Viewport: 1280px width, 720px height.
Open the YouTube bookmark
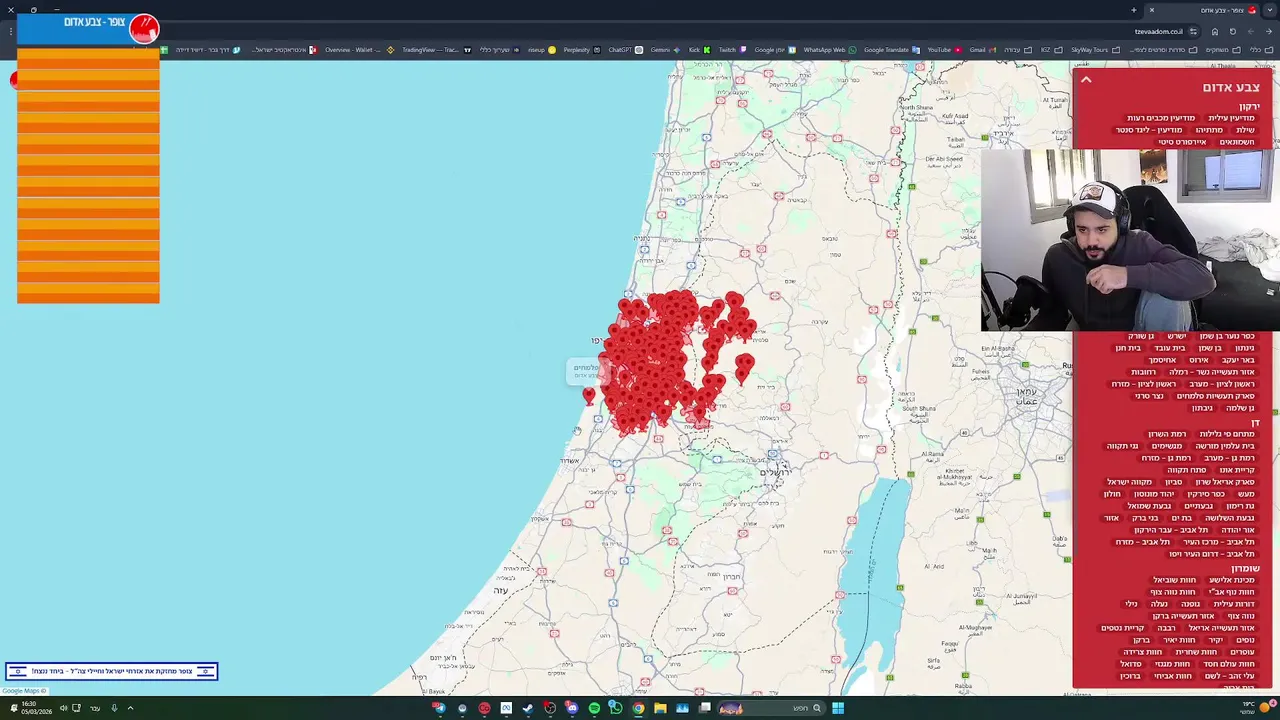pyautogui.click(x=944, y=50)
